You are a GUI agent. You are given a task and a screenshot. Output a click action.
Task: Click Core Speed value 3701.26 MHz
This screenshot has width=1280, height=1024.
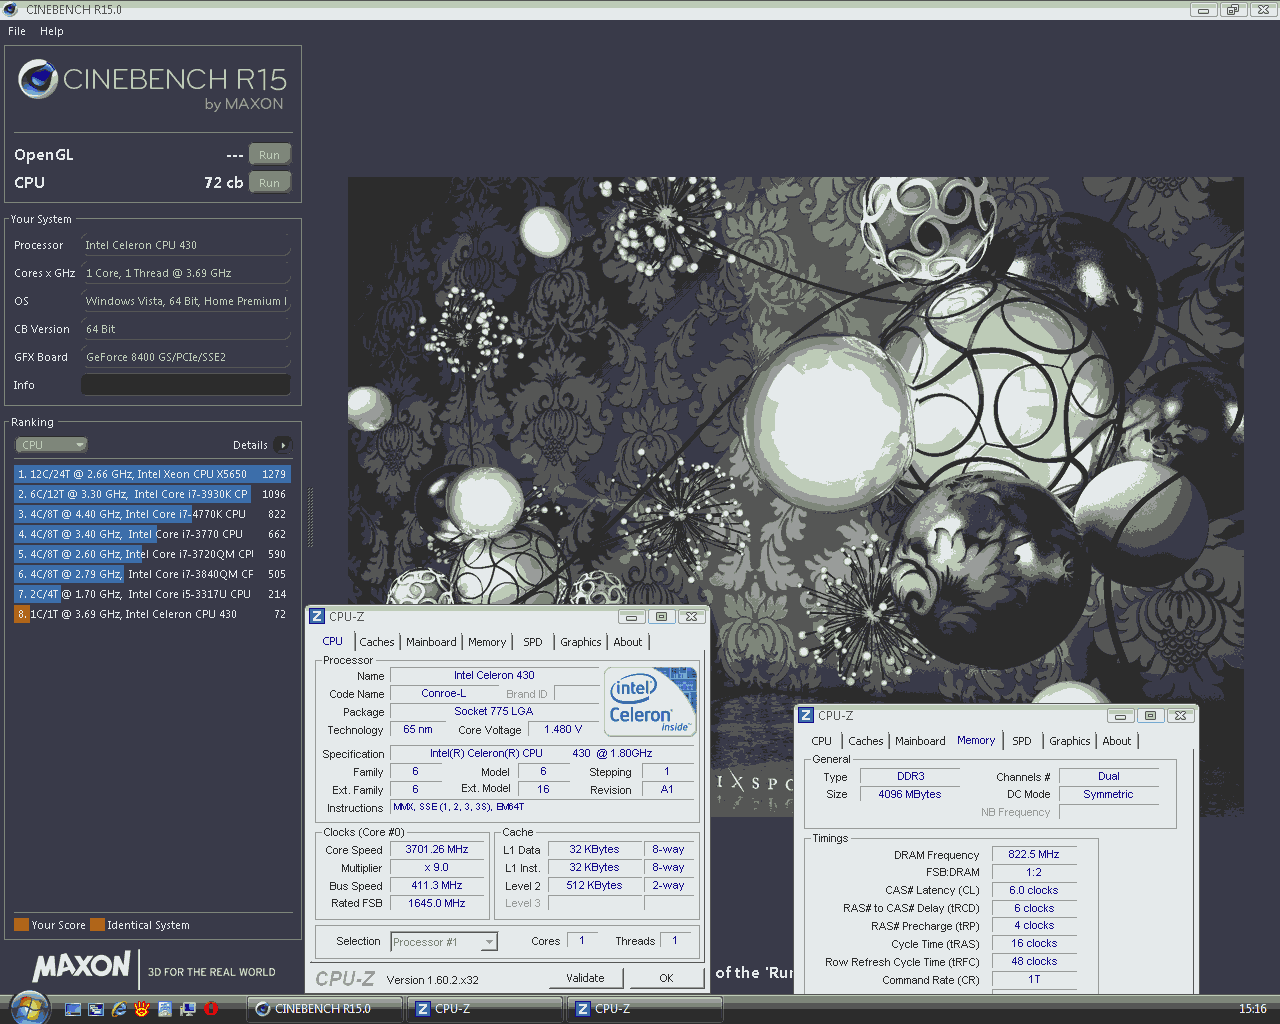point(437,849)
